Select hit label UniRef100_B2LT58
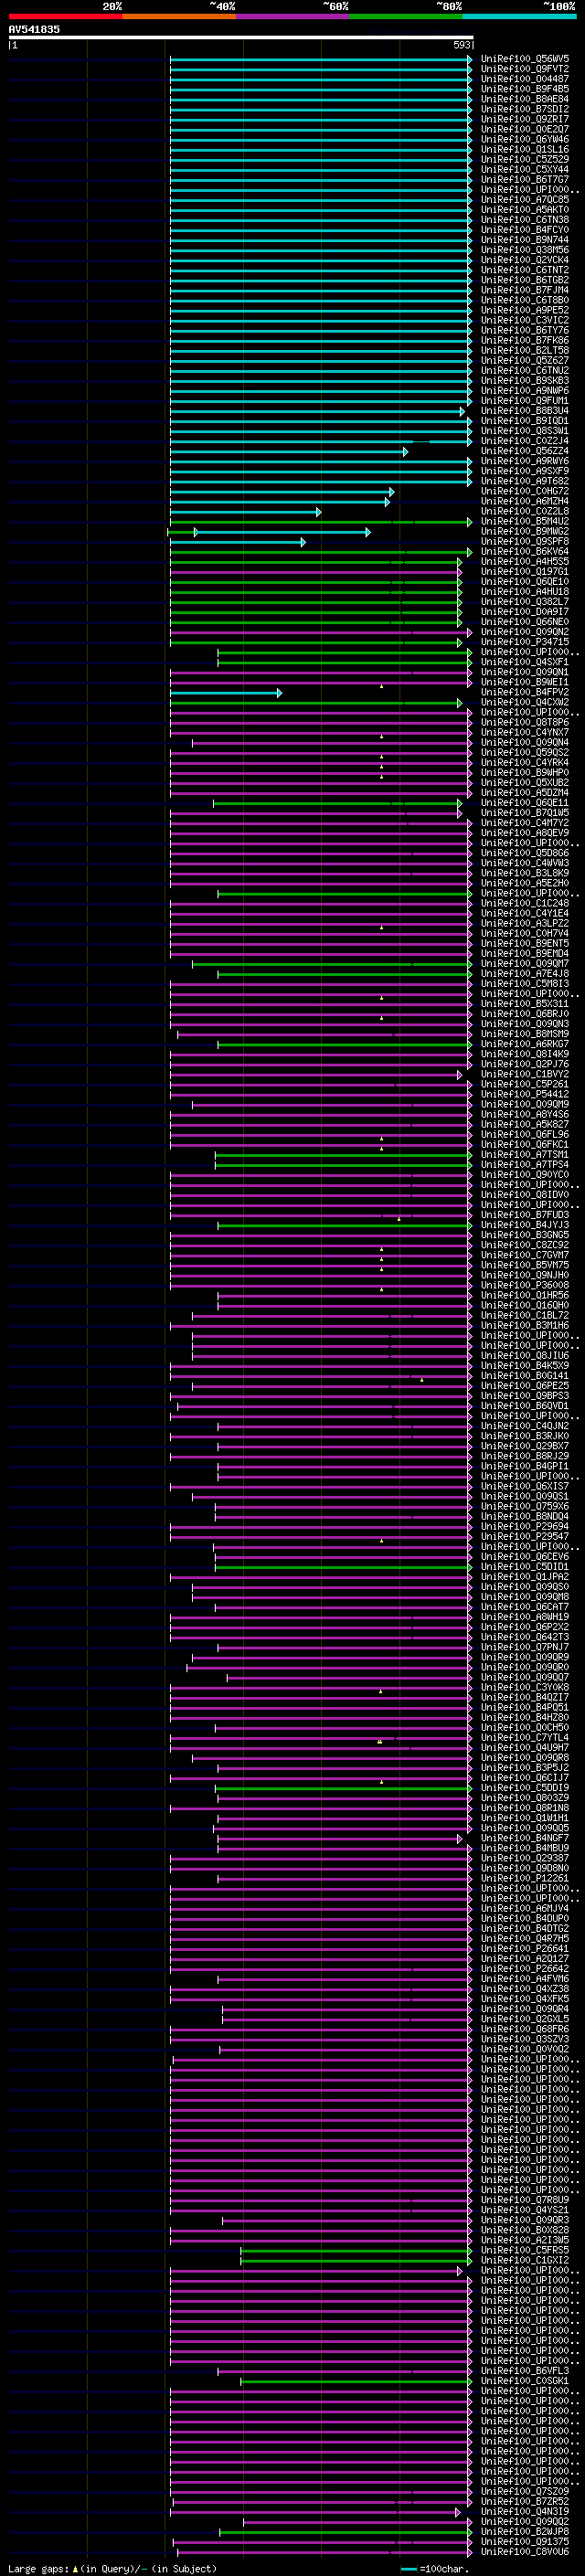 [525, 350]
